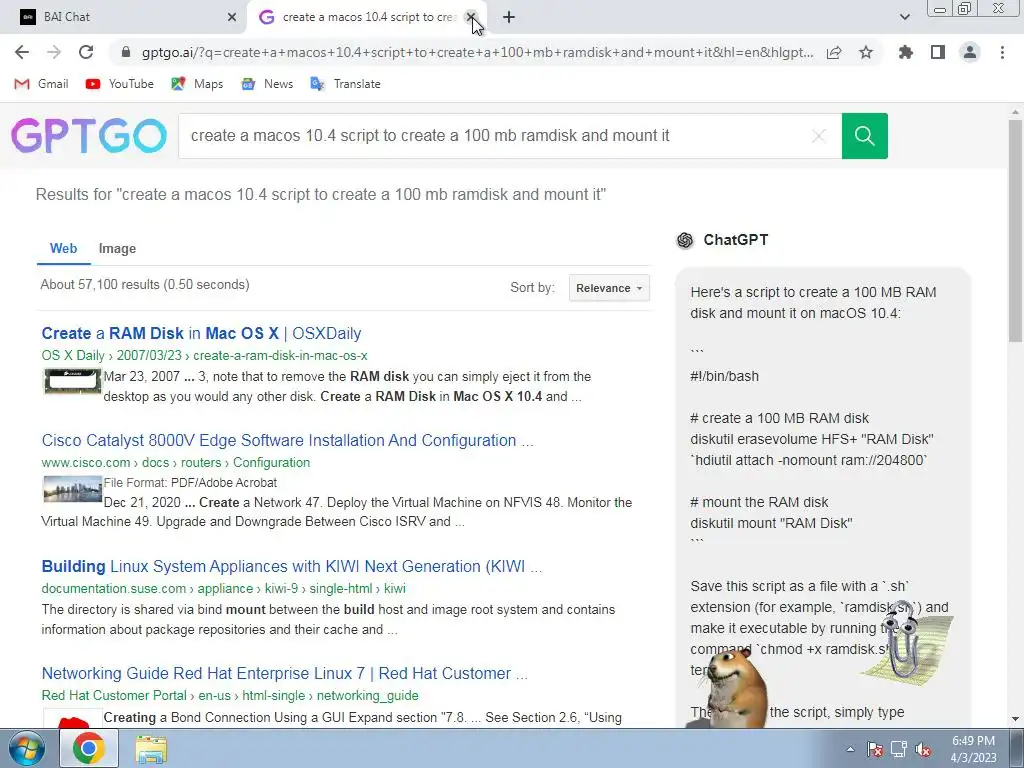Image resolution: width=1024 pixels, height=768 pixels.
Task: Click the taskbar clock showing 6:49 PM
Action: pyautogui.click(x=973, y=749)
